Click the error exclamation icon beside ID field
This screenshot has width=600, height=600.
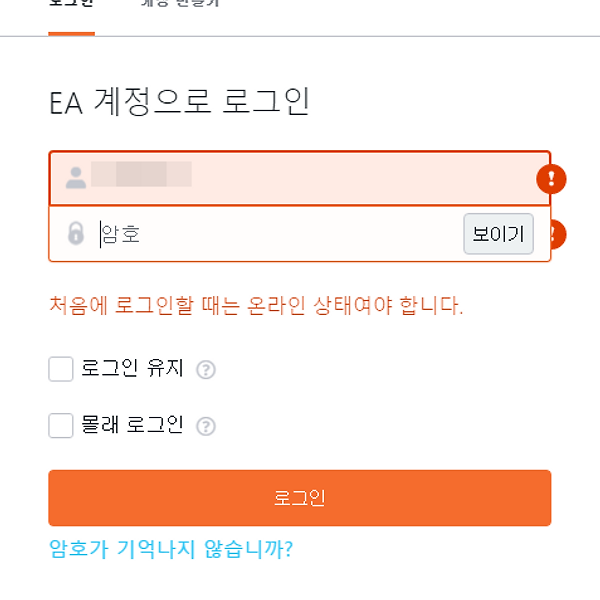point(551,179)
